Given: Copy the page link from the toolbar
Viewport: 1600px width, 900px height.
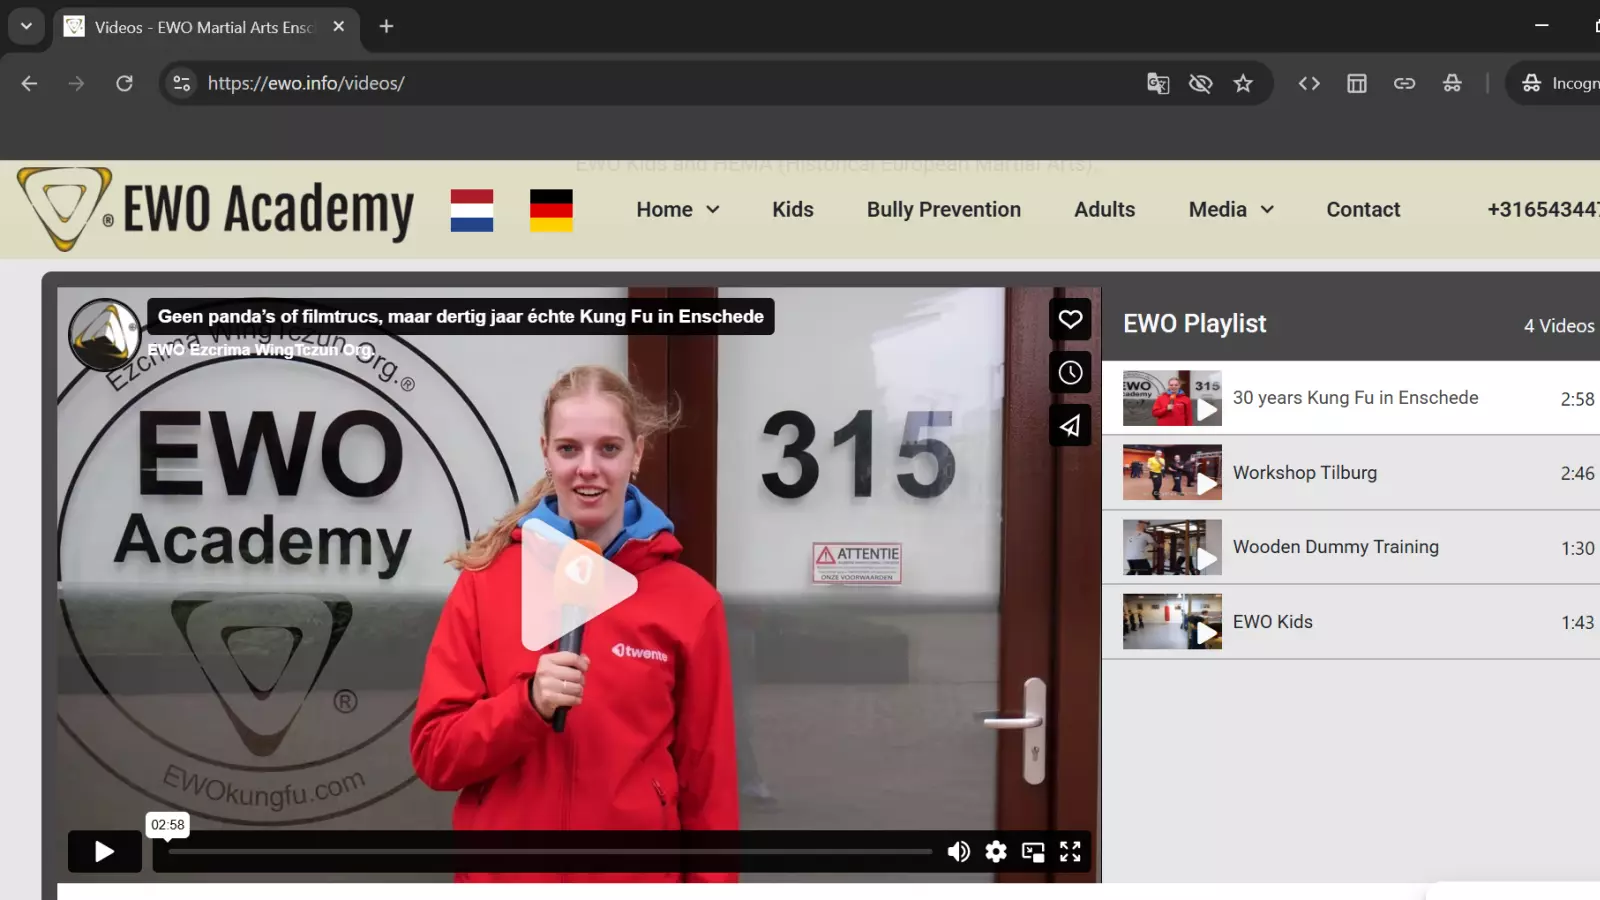Looking at the screenshot, I should (1404, 83).
